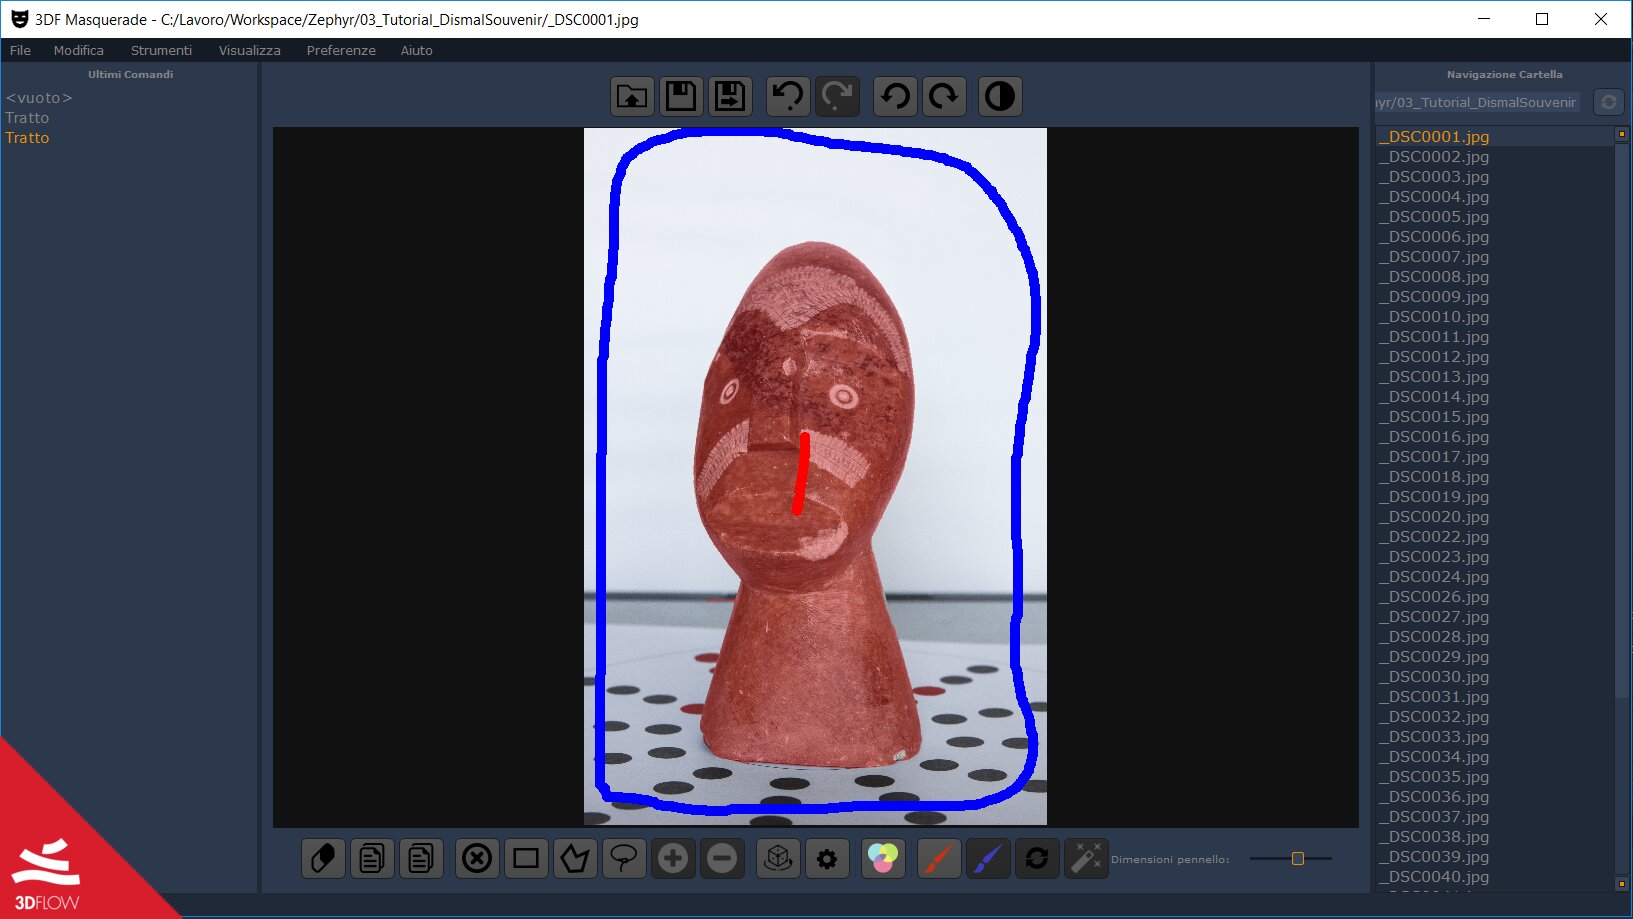Undo the last stroke
Screen dimensions: 1633x919
788,97
